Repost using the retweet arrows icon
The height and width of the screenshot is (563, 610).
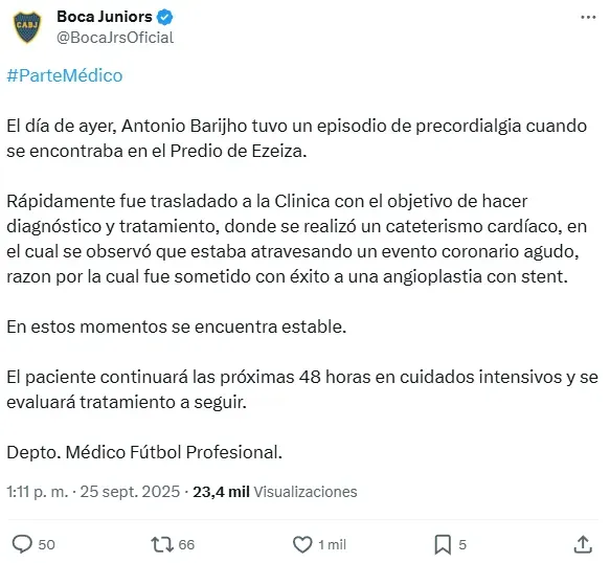click(161, 544)
